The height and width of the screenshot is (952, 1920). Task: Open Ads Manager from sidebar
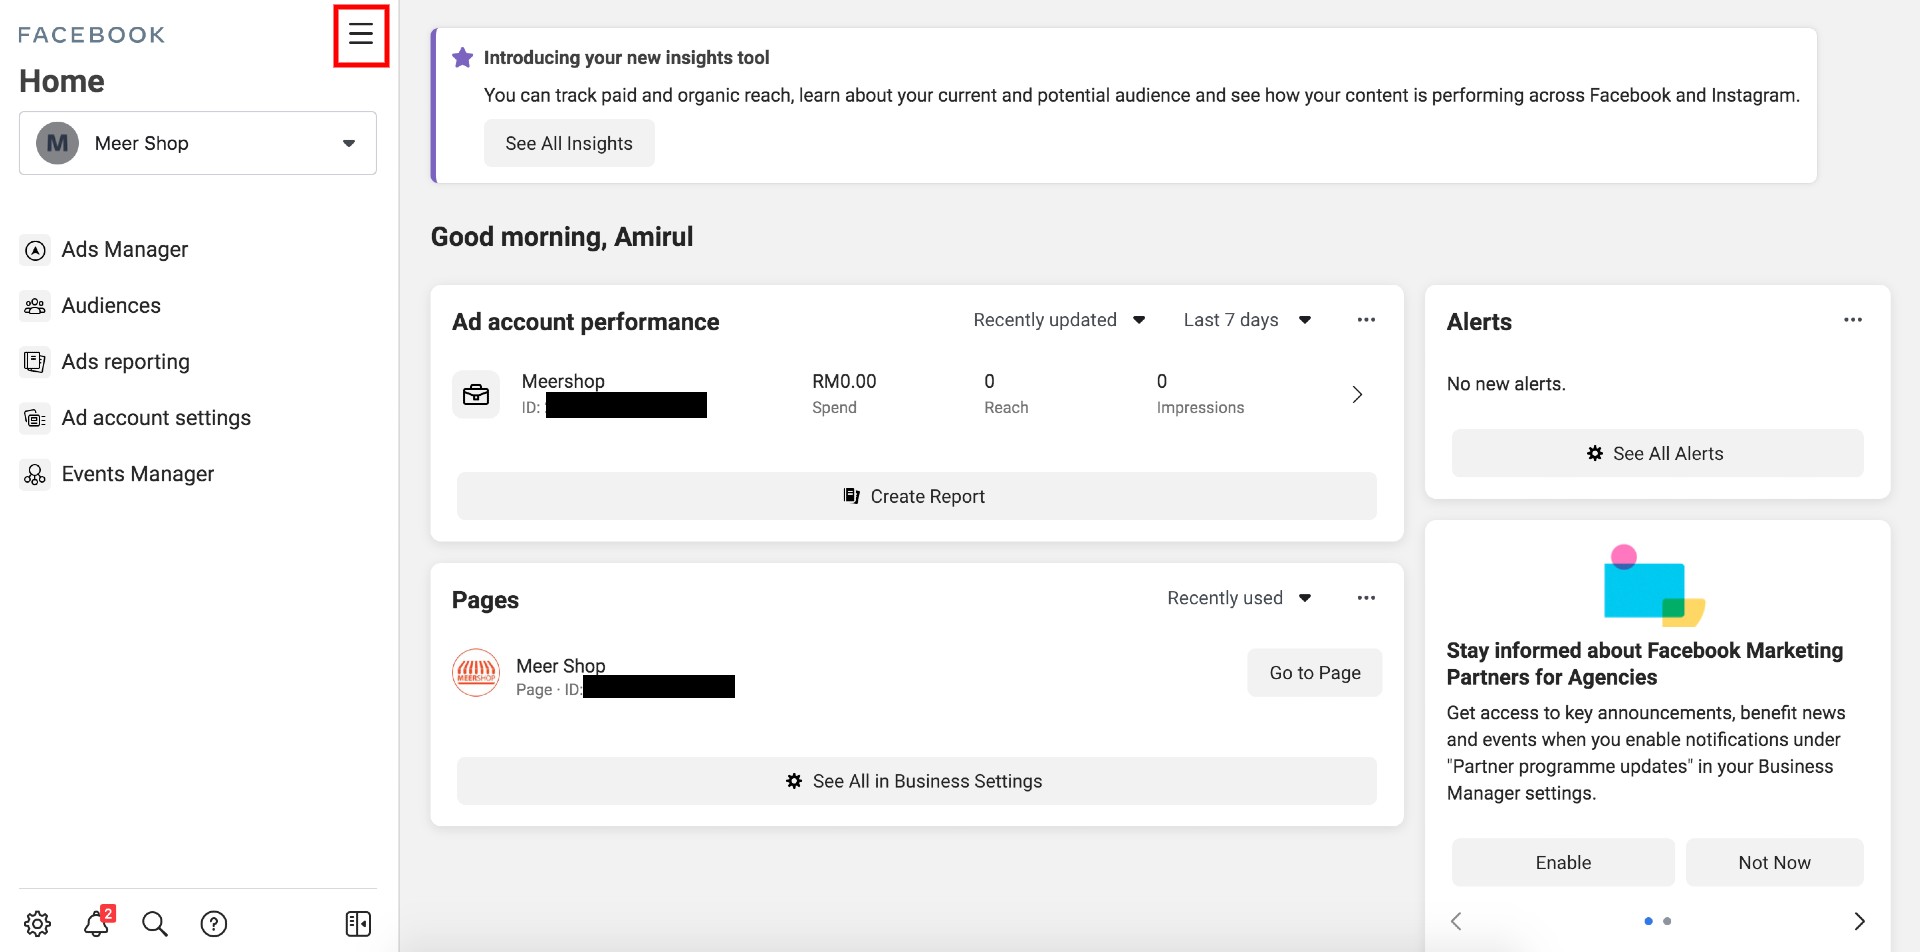125,250
